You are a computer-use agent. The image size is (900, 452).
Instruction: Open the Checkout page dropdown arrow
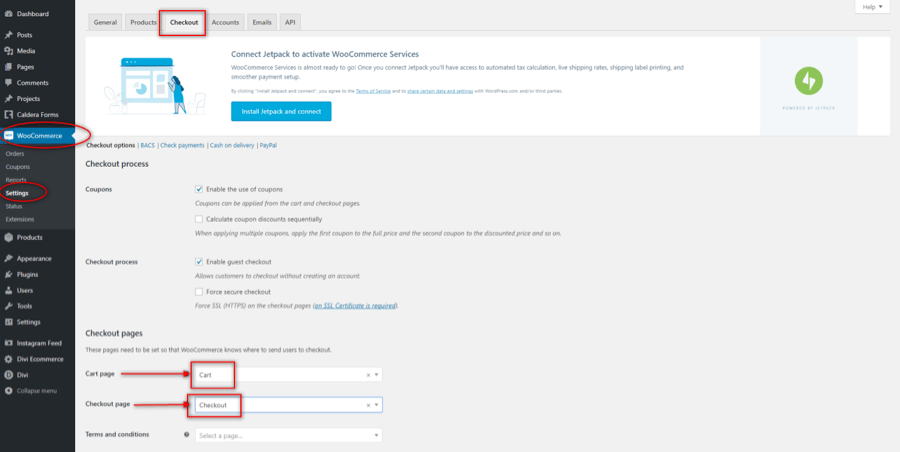tap(376, 405)
